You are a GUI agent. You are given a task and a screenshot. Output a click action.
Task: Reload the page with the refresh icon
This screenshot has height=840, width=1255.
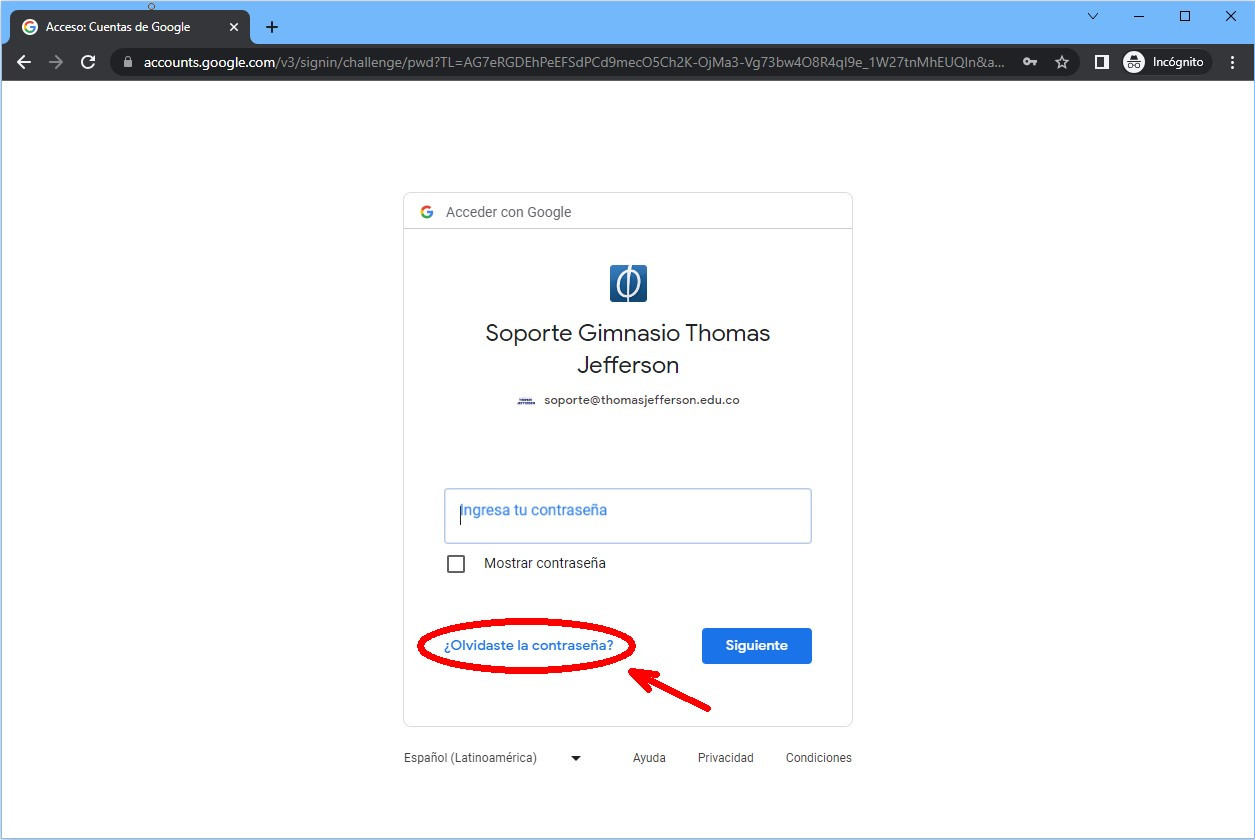(x=88, y=62)
